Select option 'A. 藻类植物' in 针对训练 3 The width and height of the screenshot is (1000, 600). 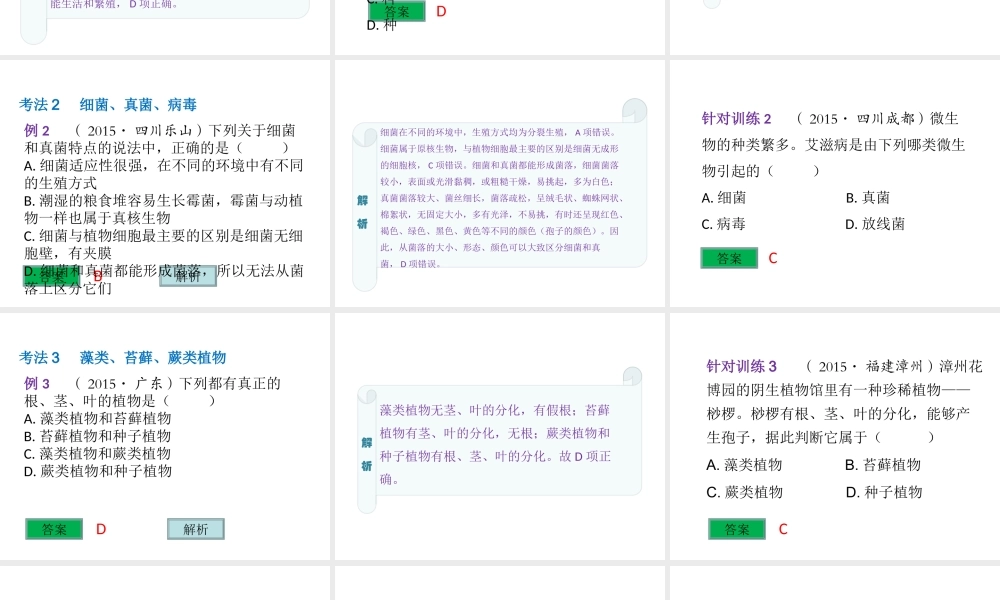(744, 465)
